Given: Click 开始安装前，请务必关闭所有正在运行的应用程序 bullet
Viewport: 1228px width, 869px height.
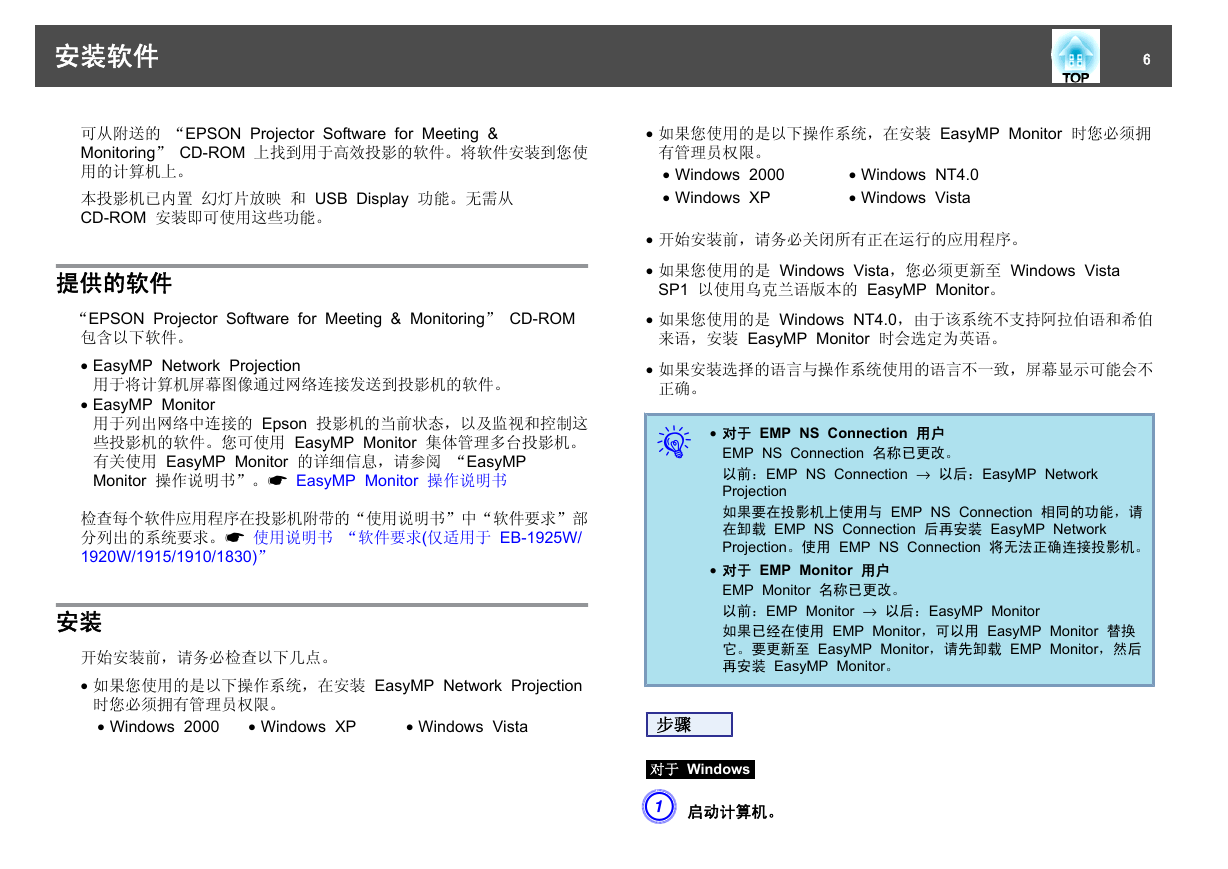Looking at the screenshot, I should tap(840, 240).
